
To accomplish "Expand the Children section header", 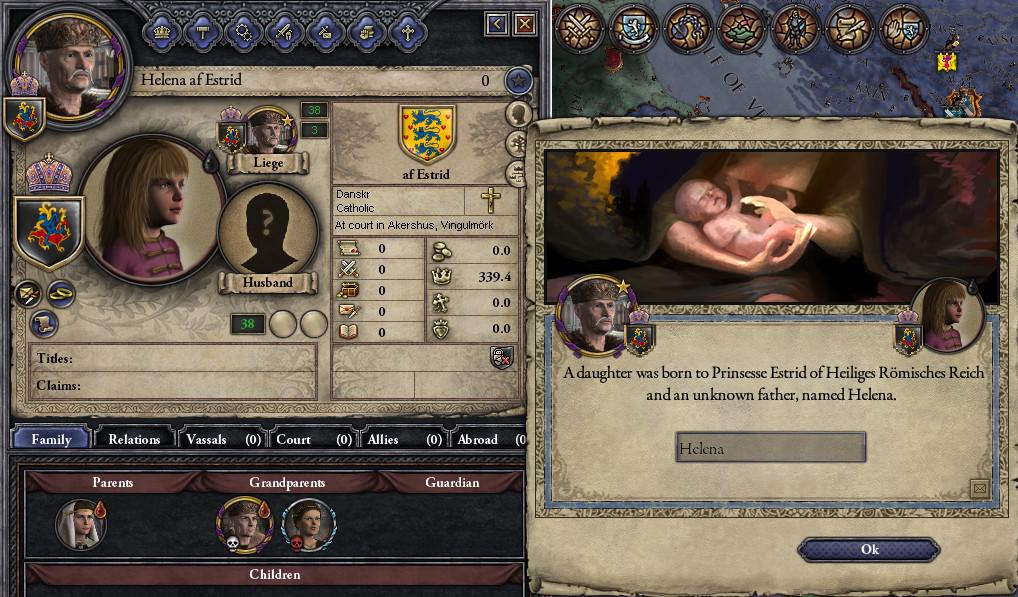I will click(x=274, y=574).
